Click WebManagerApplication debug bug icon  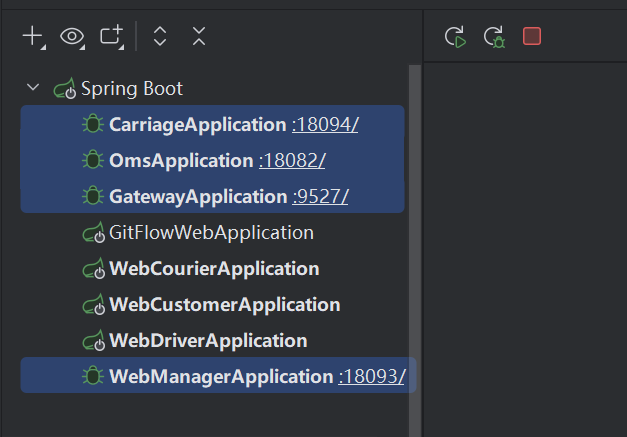[x=93, y=375]
